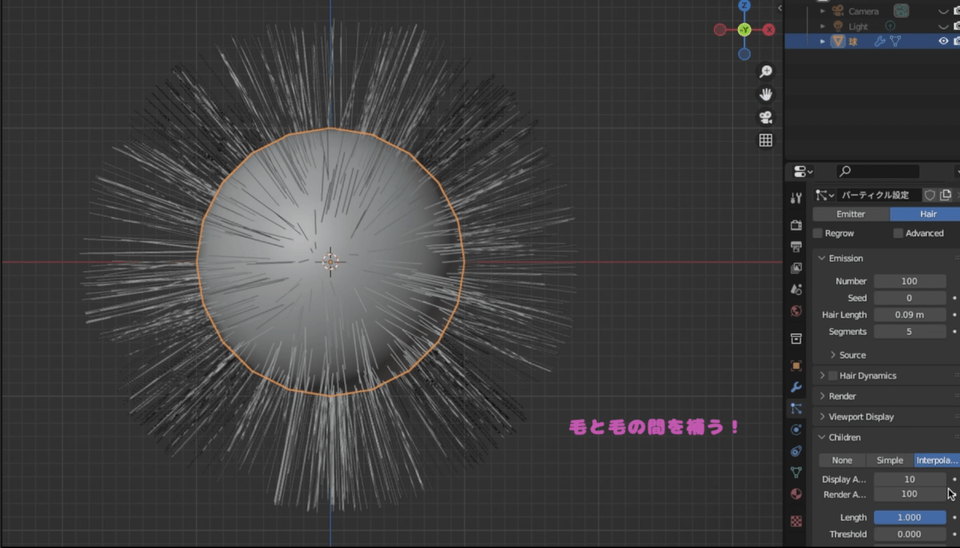Enable the Hair Dynamics checkbox
Screen dimensions: 960x548
833,375
